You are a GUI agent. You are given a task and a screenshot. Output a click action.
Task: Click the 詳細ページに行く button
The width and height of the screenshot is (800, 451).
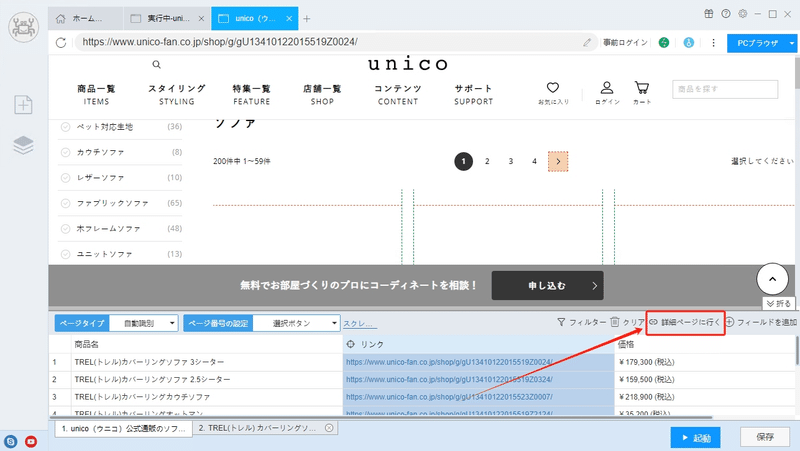[685, 322]
